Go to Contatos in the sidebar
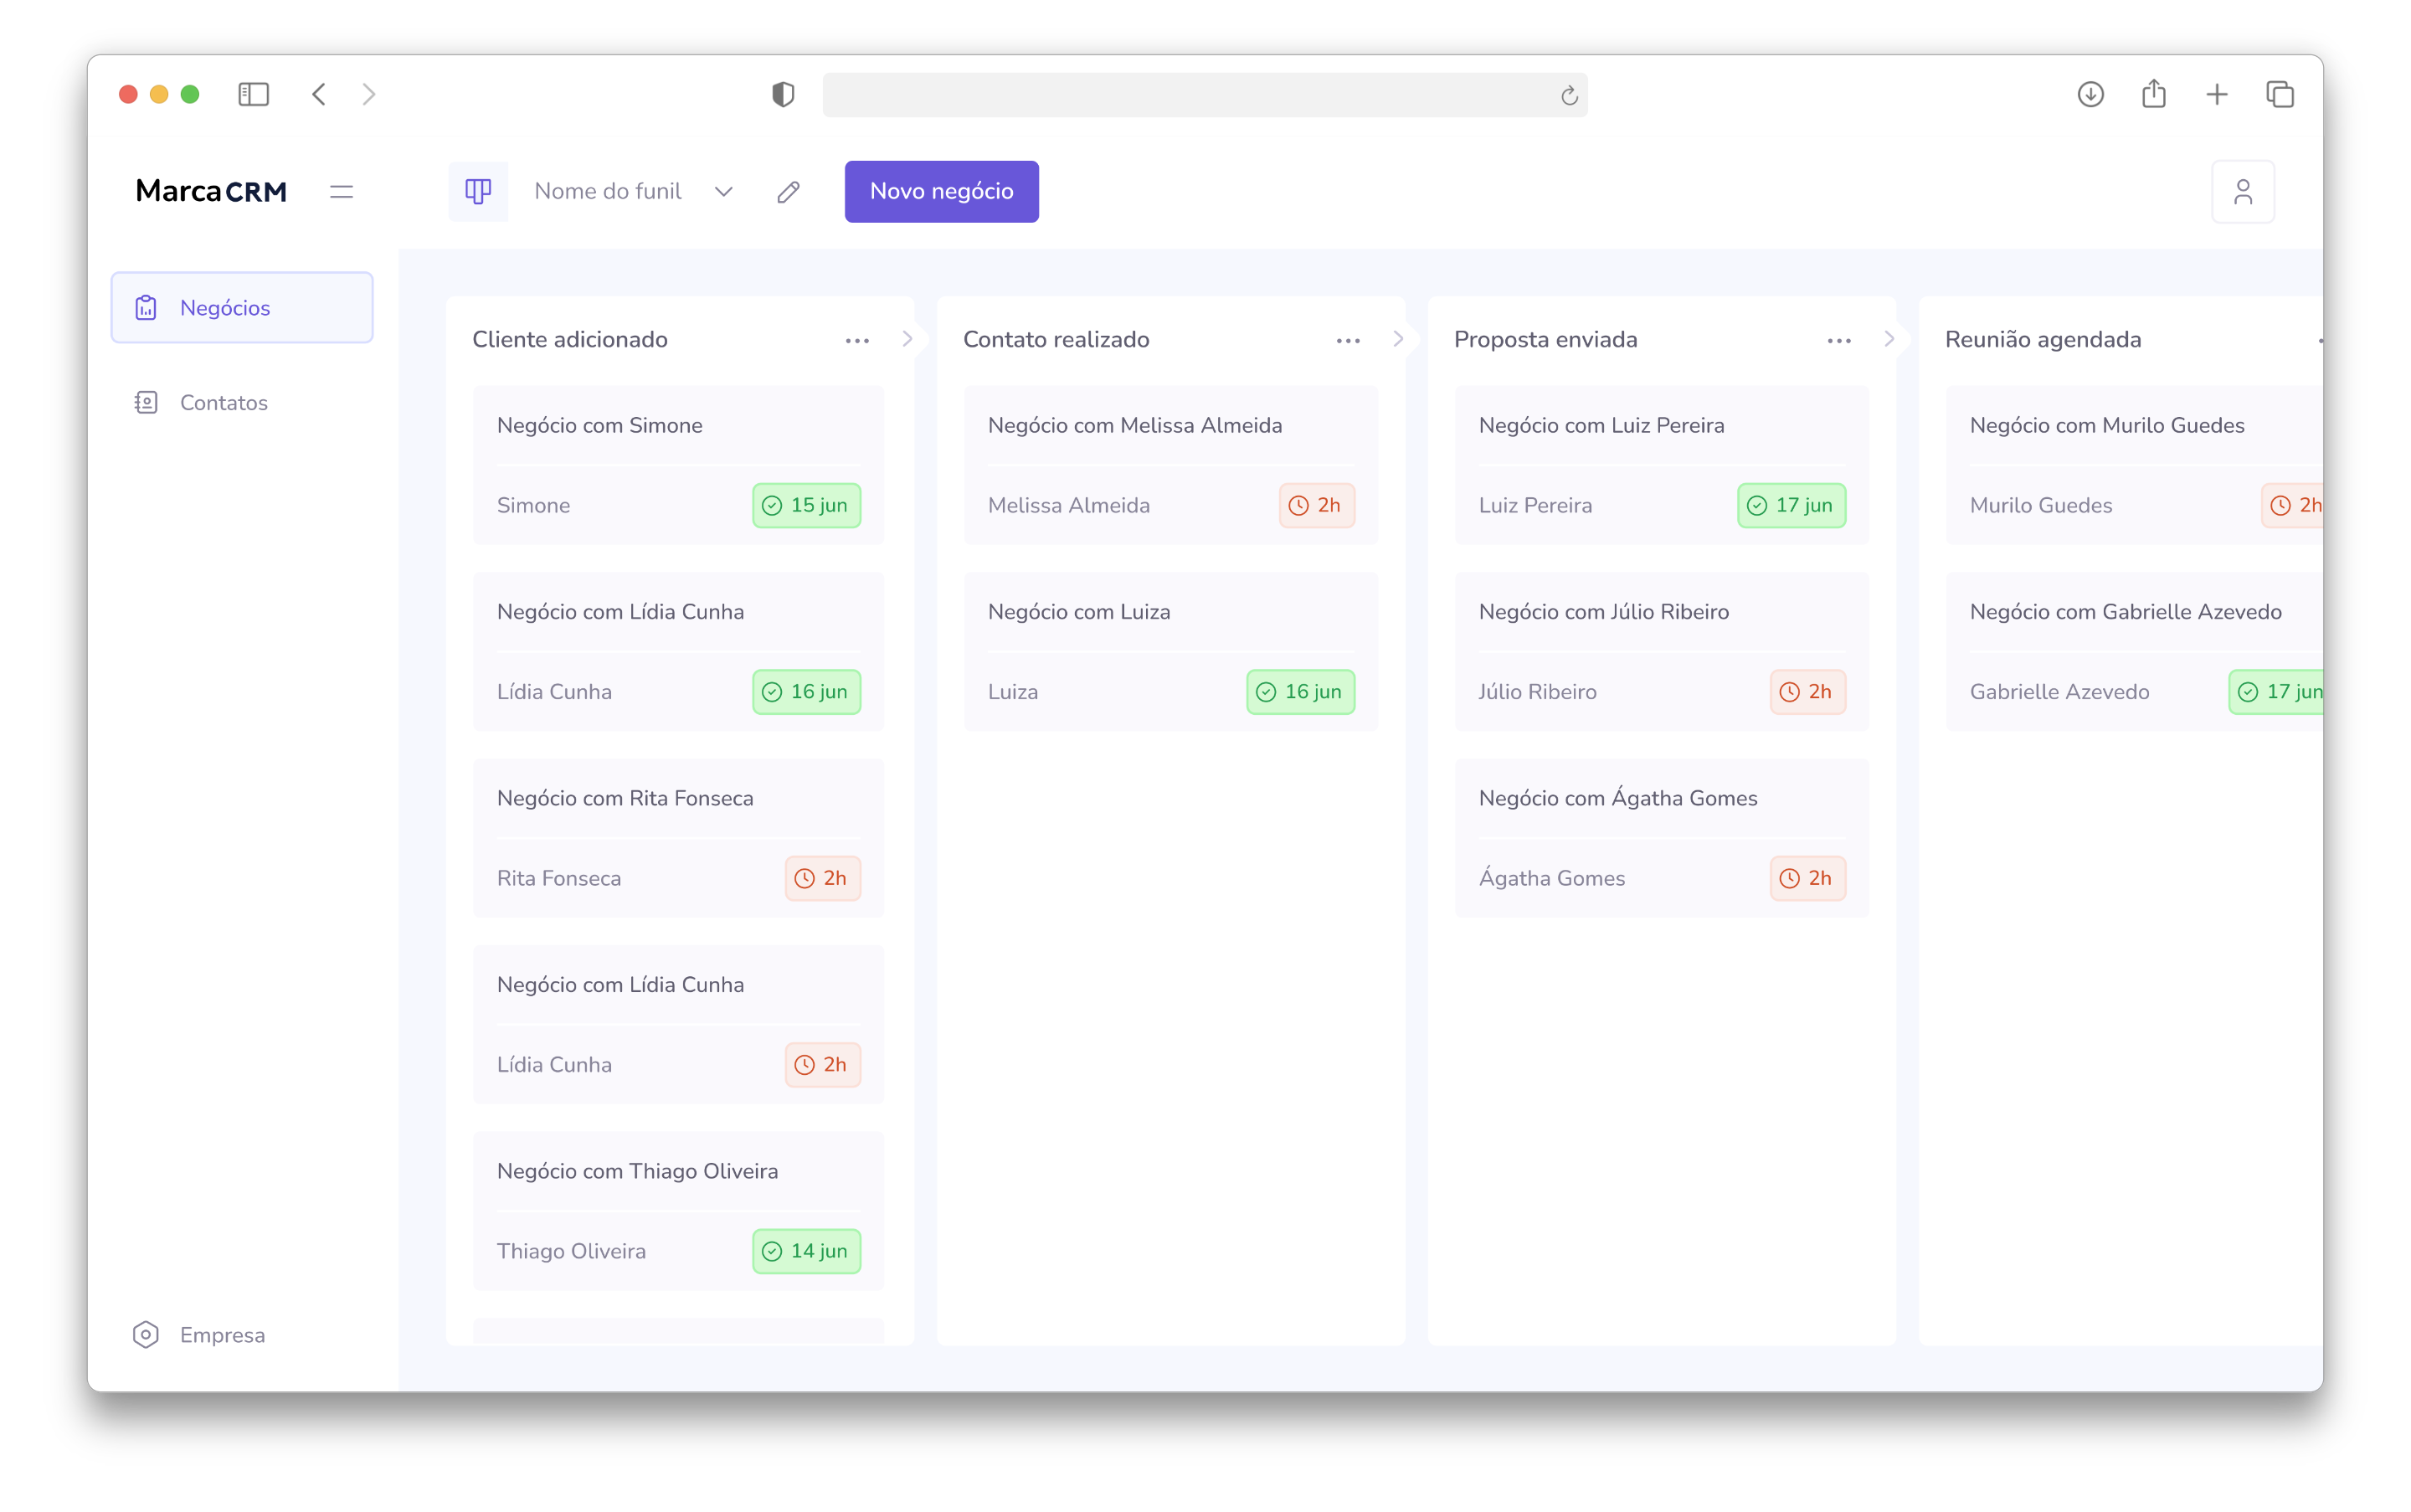This screenshot has width=2411, height=1512. click(x=223, y=402)
